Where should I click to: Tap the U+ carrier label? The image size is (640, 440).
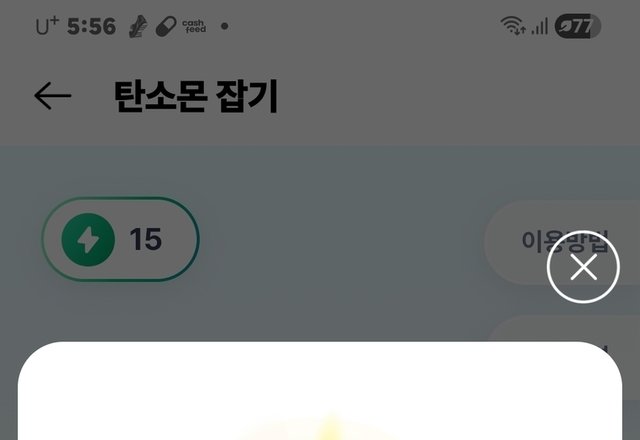pyautogui.click(x=47, y=26)
